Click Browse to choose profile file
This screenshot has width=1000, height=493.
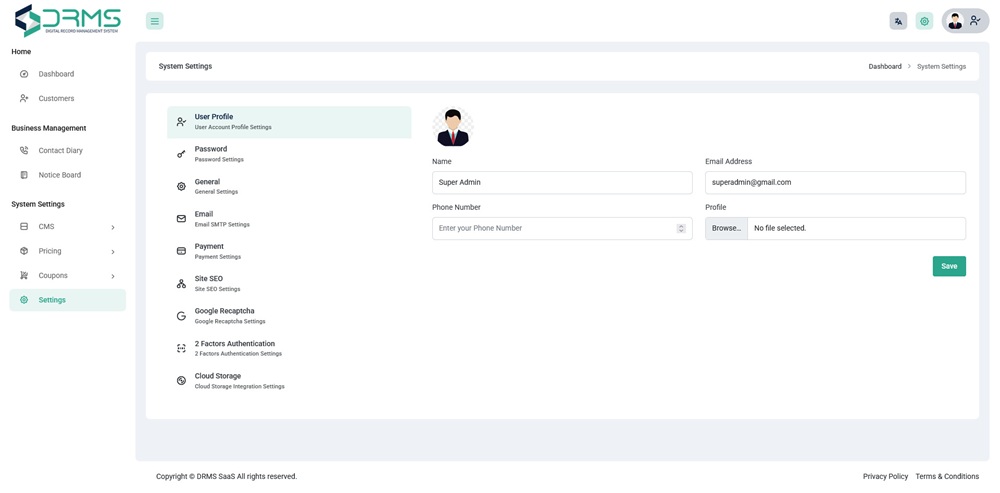726,228
